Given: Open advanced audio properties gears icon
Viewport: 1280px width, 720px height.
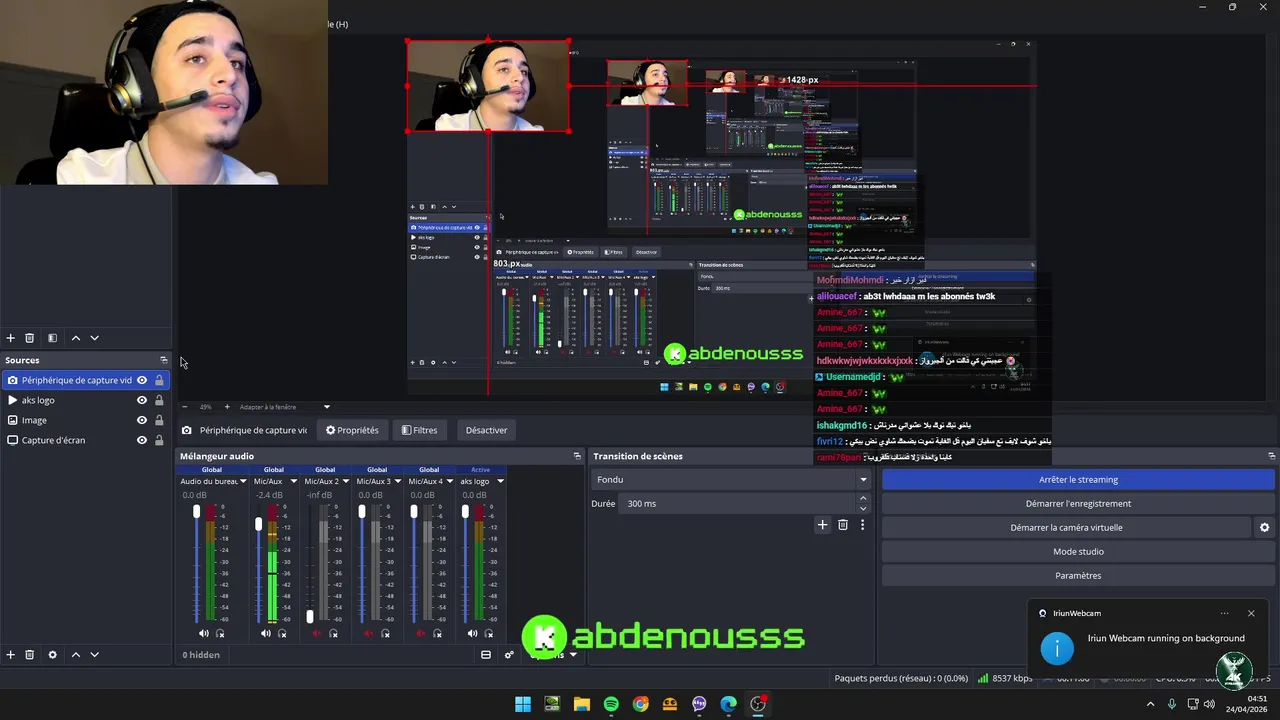Looking at the screenshot, I should coord(509,655).
